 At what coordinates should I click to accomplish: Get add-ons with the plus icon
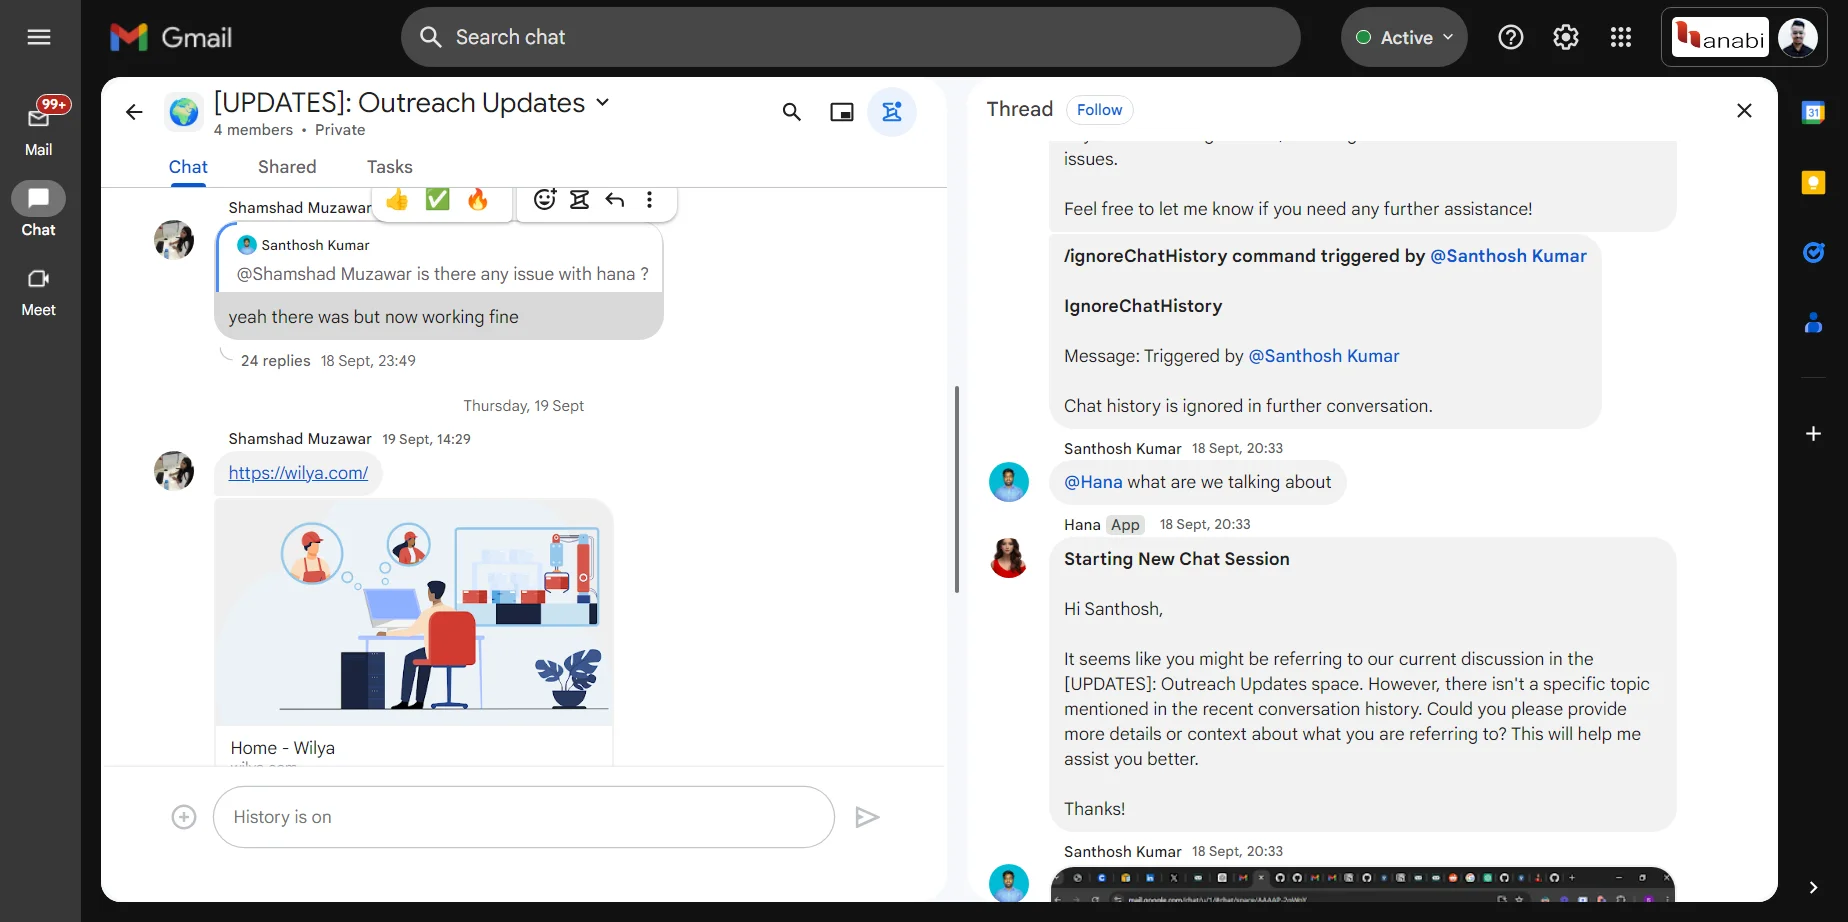[x=1813, y=433]
